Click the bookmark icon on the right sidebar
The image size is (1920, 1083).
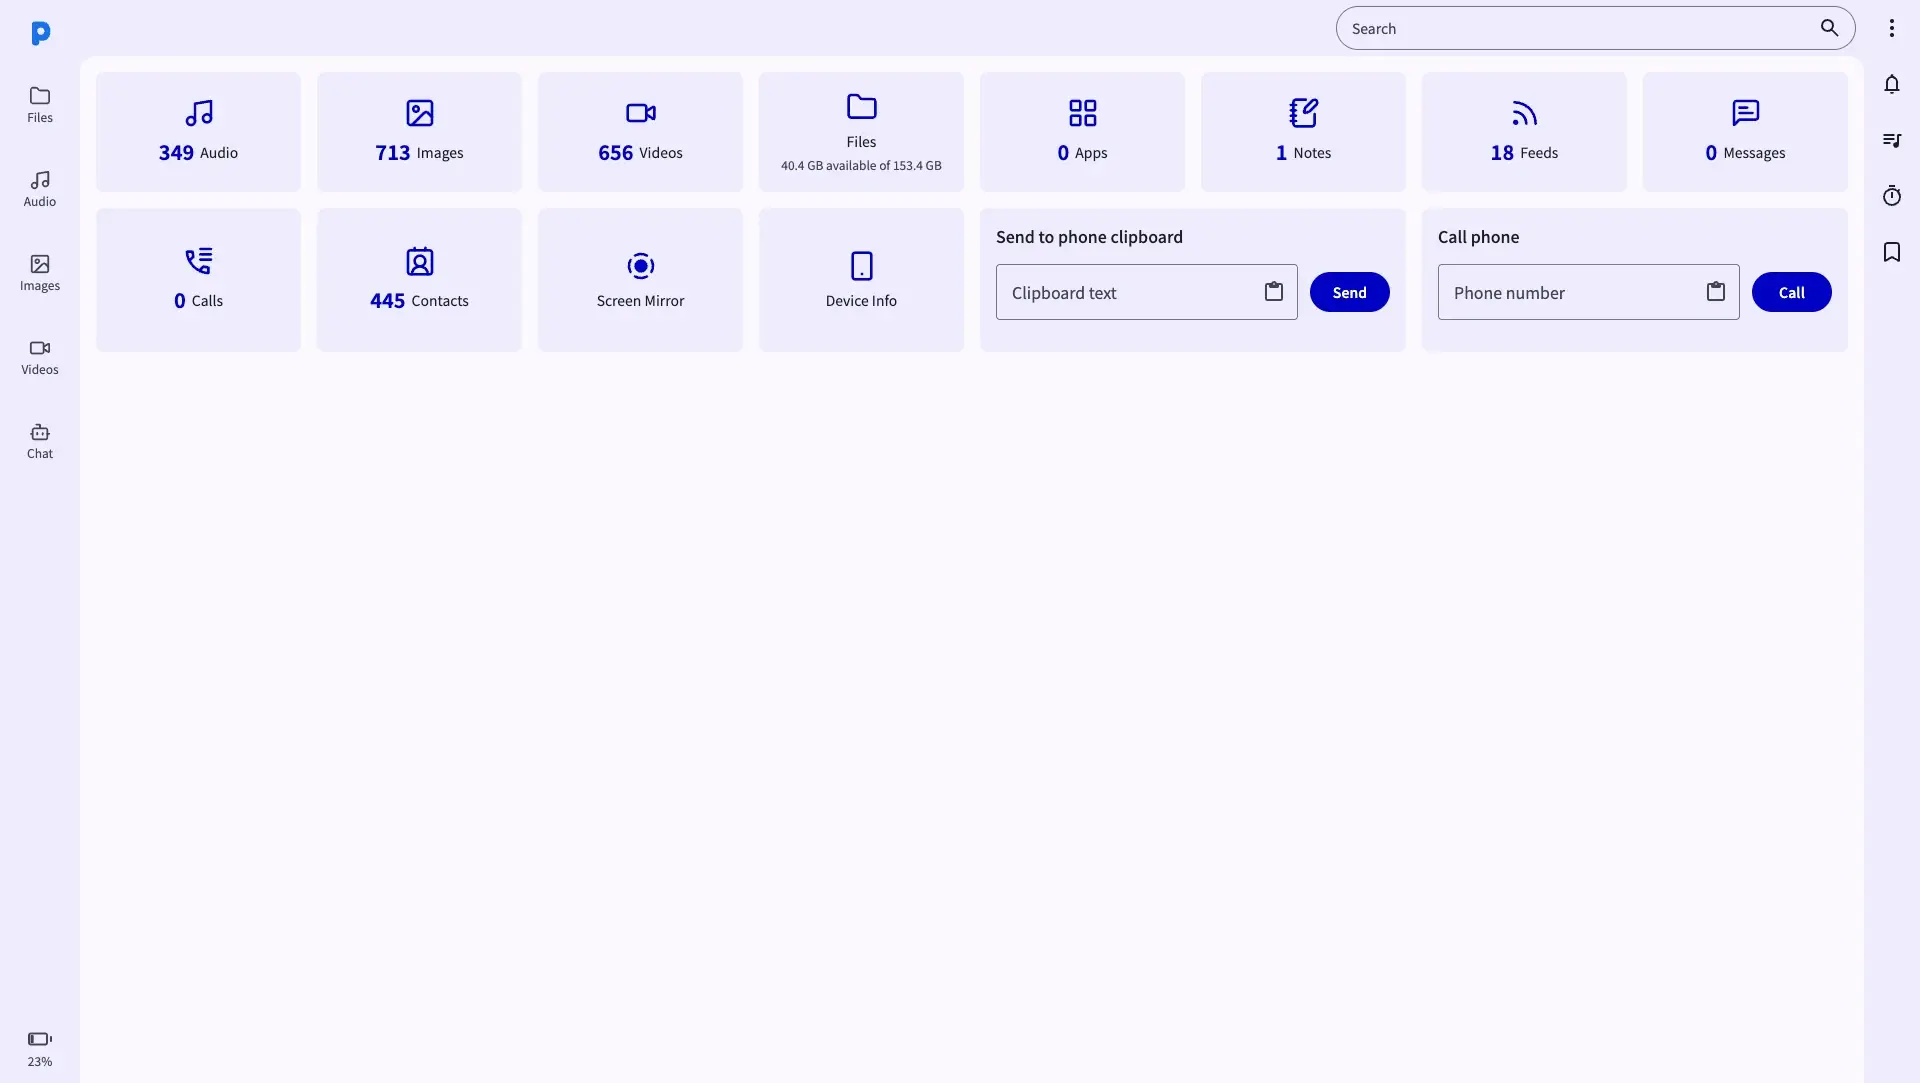(x=1892, y=252)
